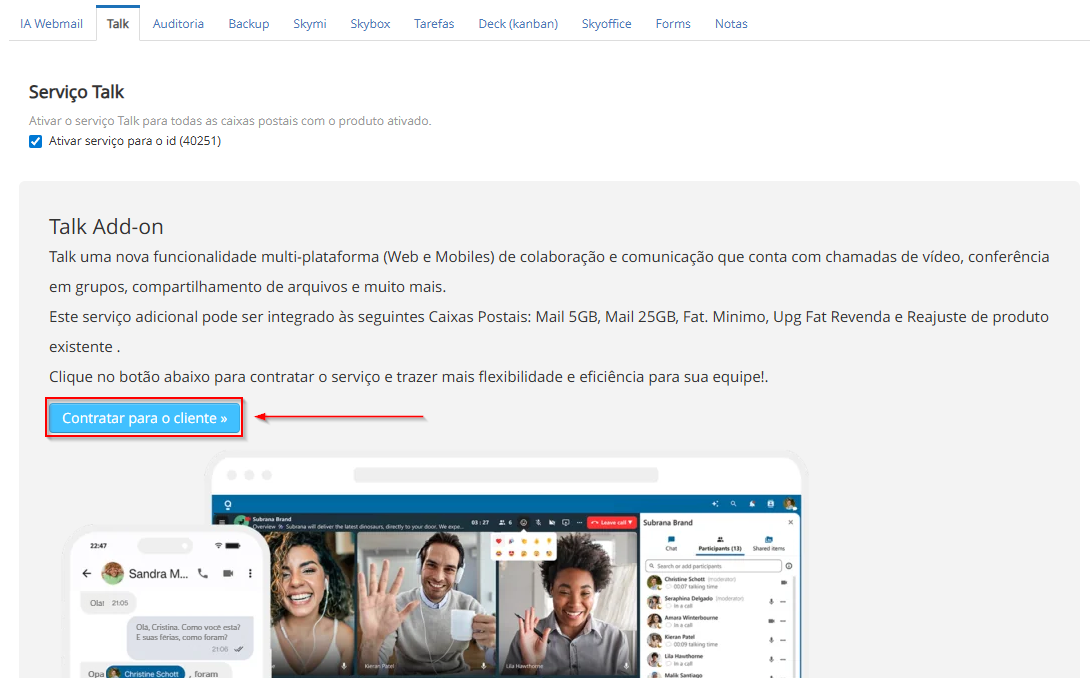Open the Backup tab
The height and width of the screenshot is (678, 1091).
pos(248,23)
